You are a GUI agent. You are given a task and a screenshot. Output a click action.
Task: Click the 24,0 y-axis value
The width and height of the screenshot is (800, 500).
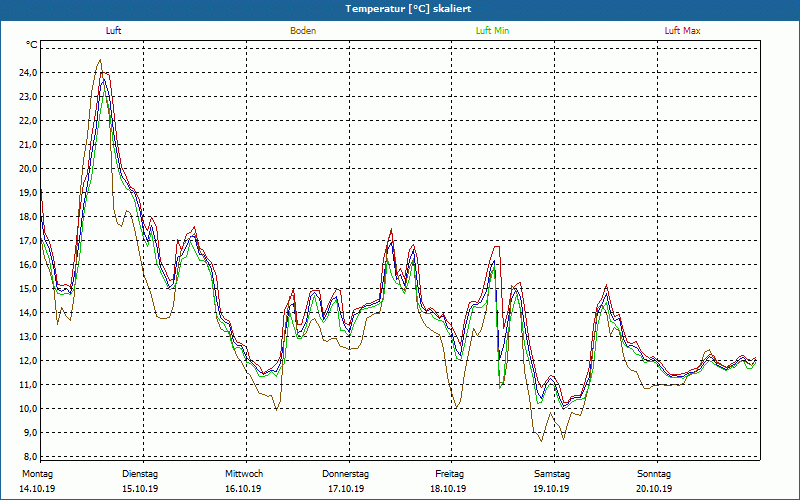click(29, 72)
